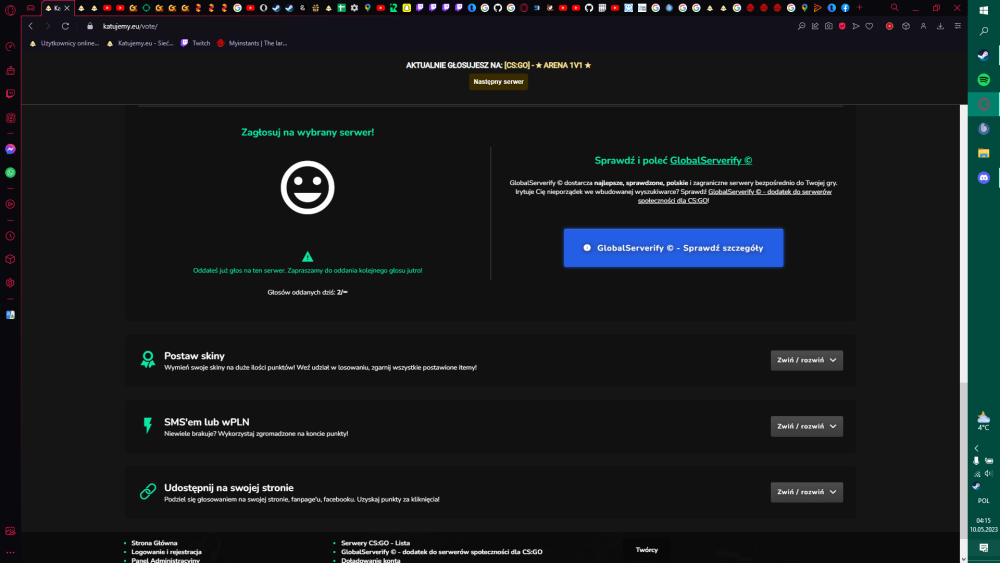This screenshot has width=1000, height=563.
Task: Click the POL language indicator
Action: [x=983, y=501]
